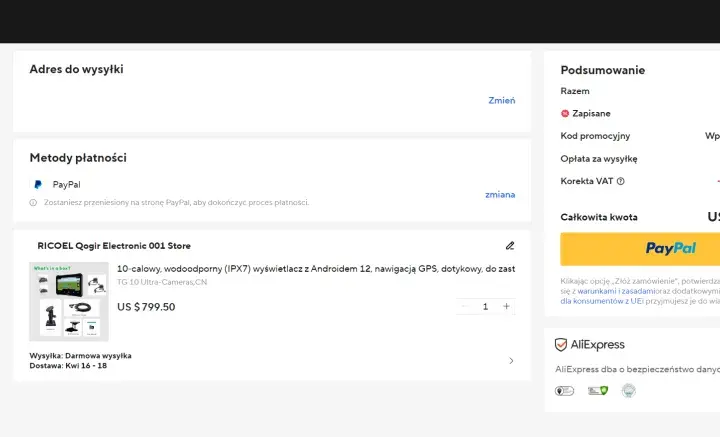Screen dimensions: 720x437
Task: Click the 10-calowy product title text
Action: tap(316, 269)
